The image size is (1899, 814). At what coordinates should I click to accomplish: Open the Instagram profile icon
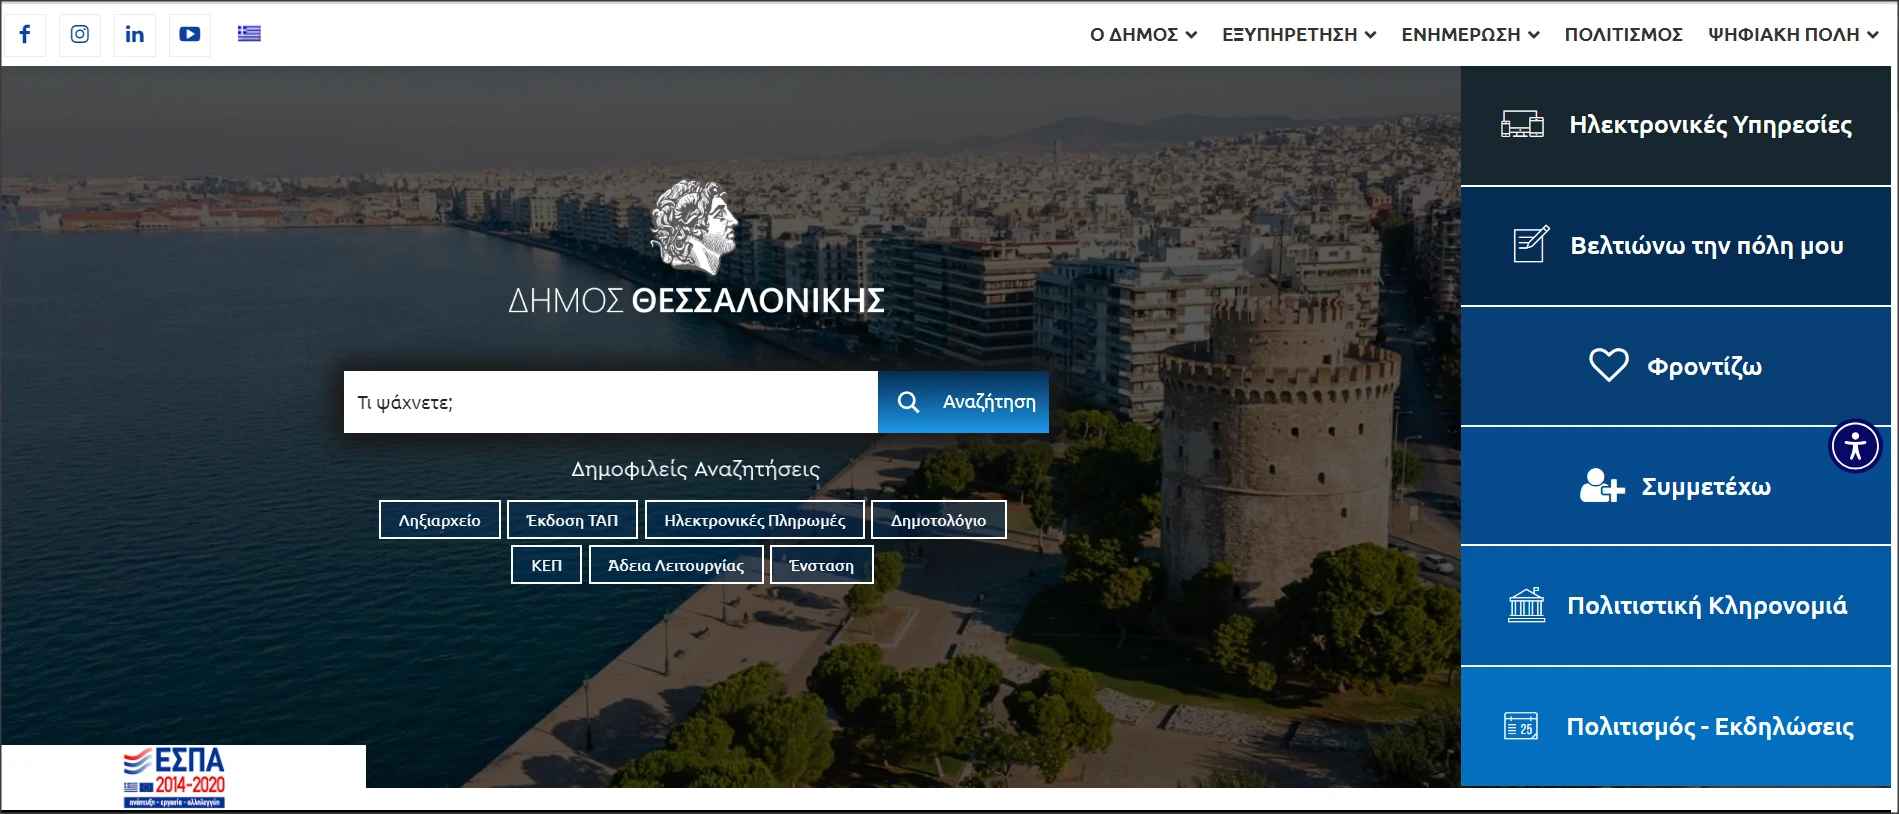(x=80, y=34)
